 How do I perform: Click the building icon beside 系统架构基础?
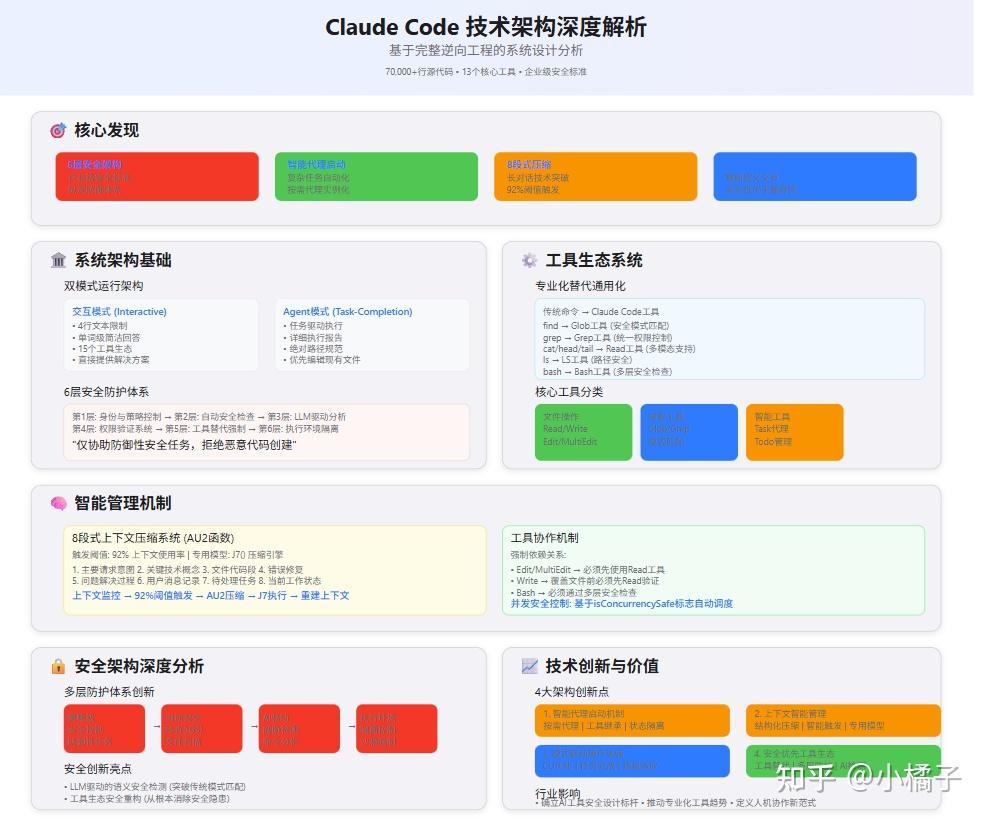58,260
